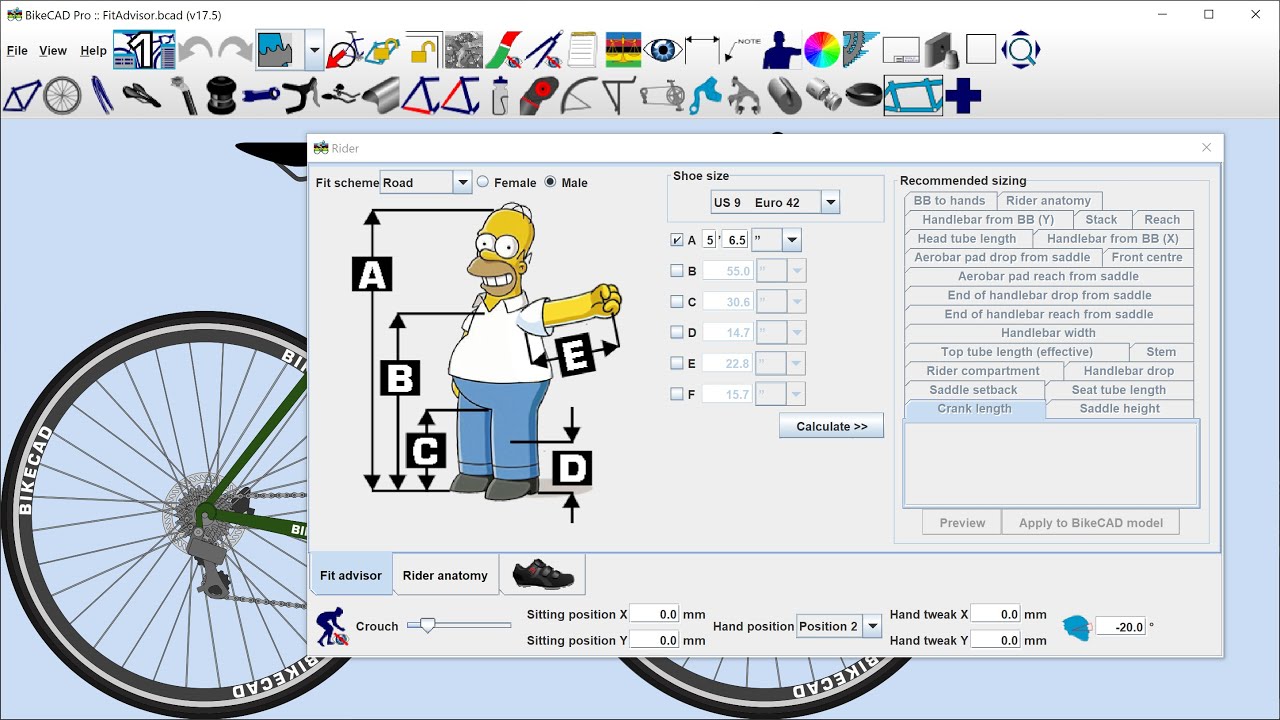Open the scales of justice flag icon

click(622, 50)
